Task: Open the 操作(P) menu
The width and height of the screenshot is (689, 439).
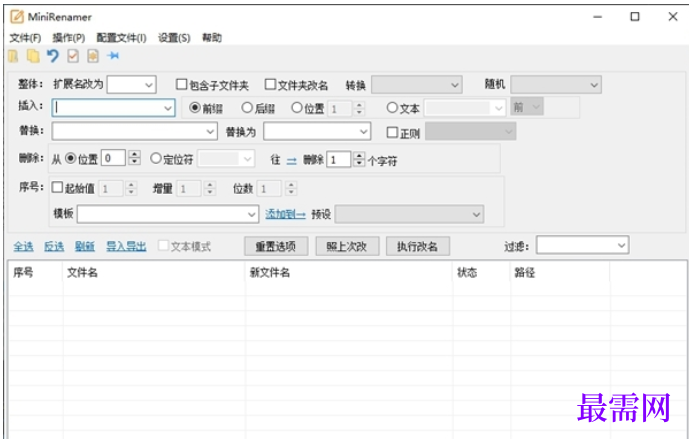Action: point(69,38)
